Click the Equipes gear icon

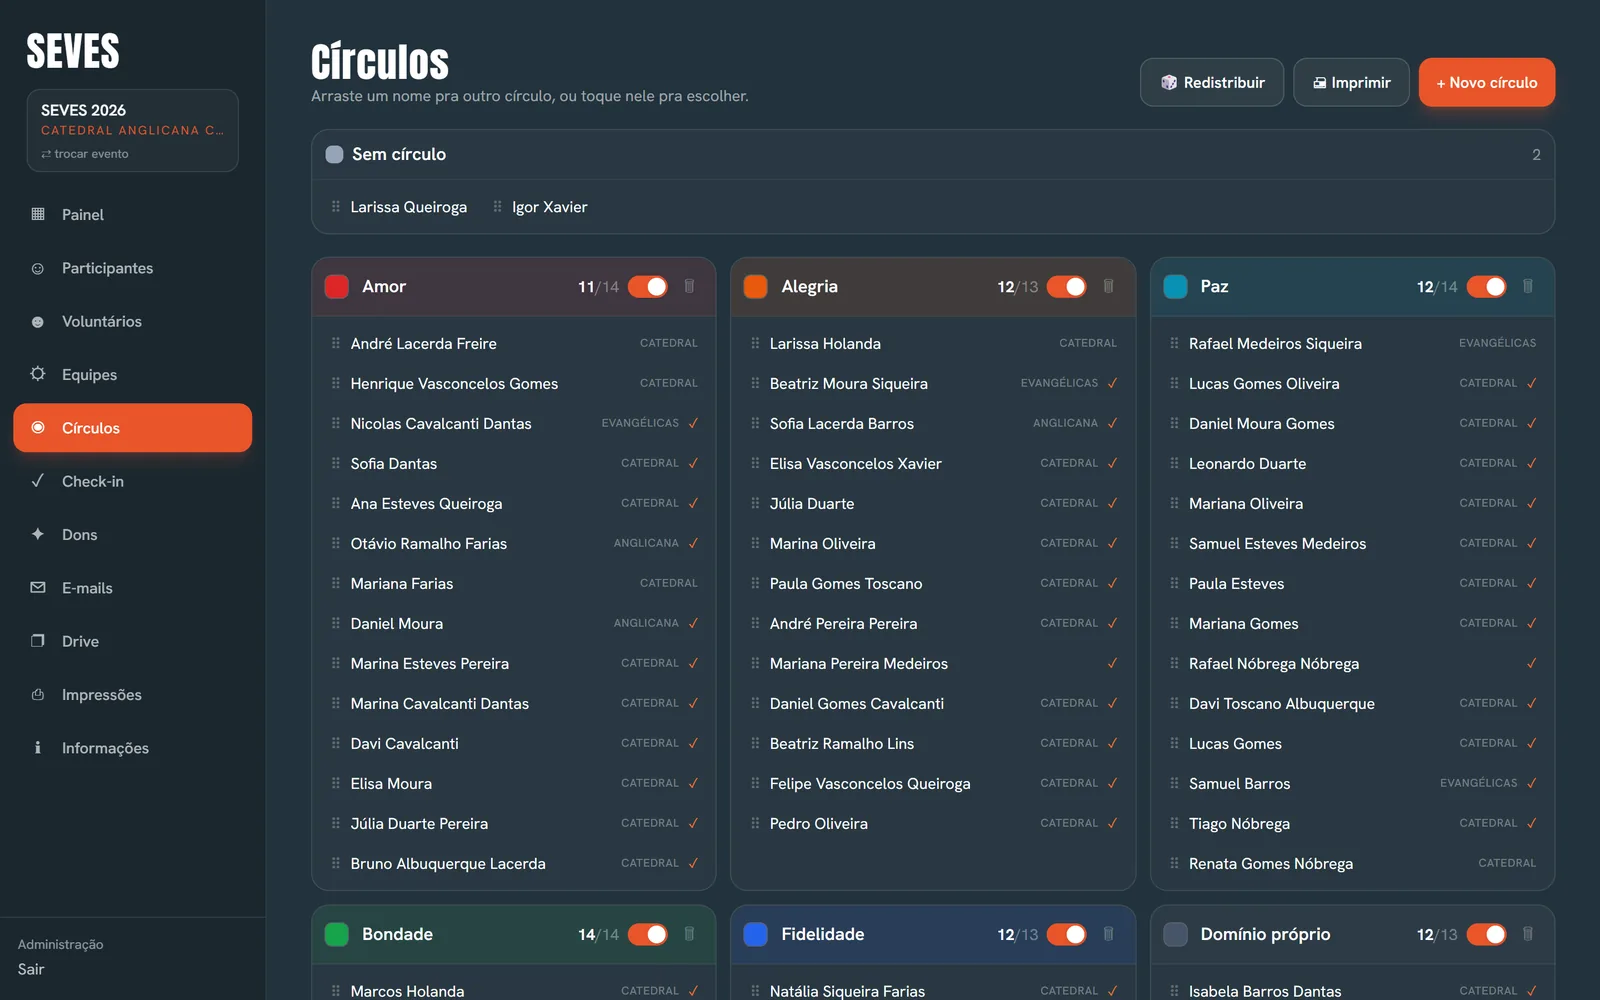point(38,374)
